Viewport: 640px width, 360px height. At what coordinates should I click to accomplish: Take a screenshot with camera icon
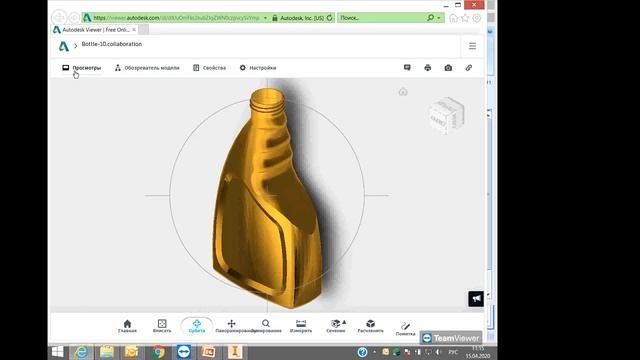448,68
